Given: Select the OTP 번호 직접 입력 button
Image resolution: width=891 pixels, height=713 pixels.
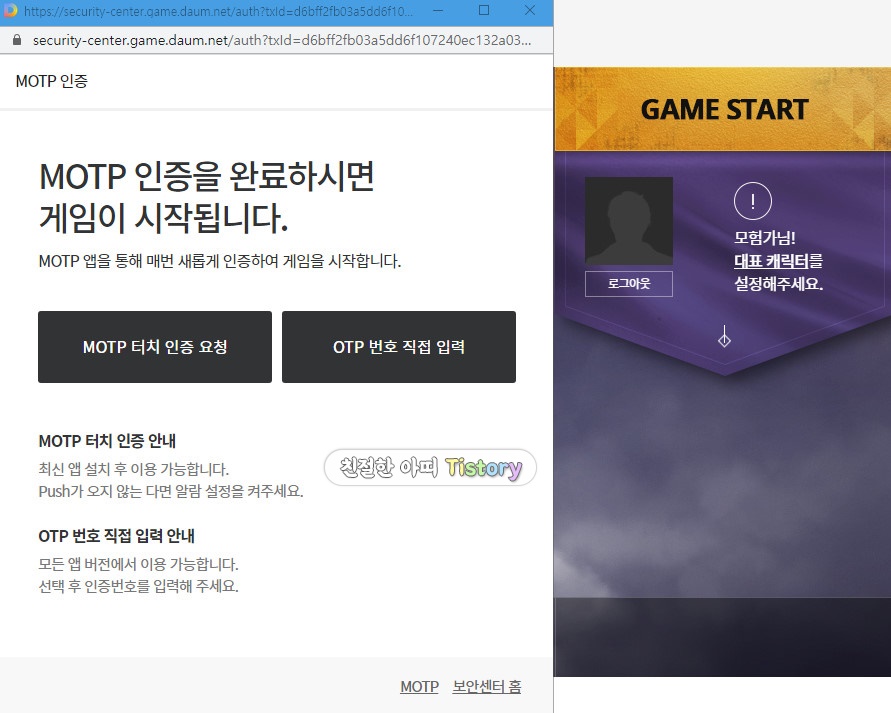Looking at the screenshot, I should [398, 347].
